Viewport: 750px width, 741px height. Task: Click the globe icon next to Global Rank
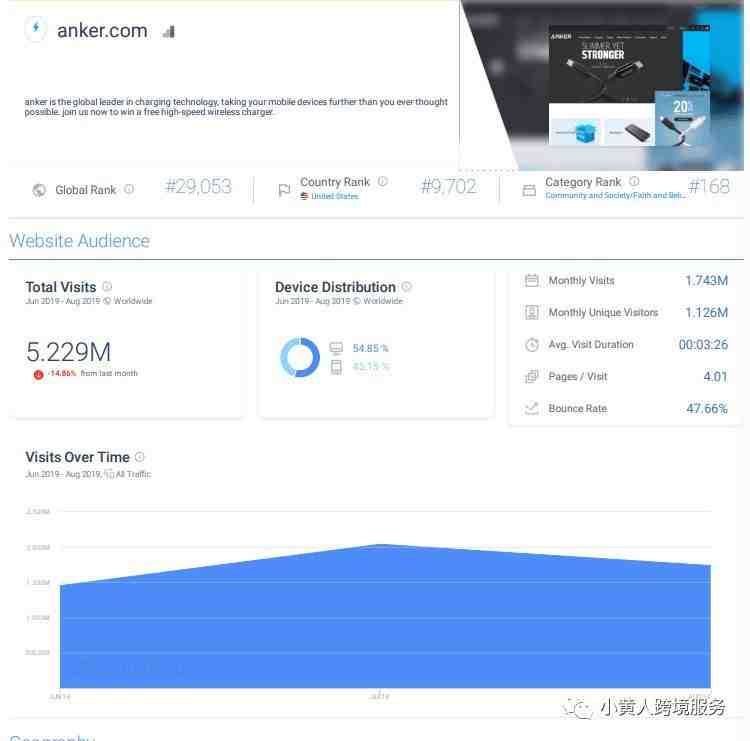pos(39,190)
